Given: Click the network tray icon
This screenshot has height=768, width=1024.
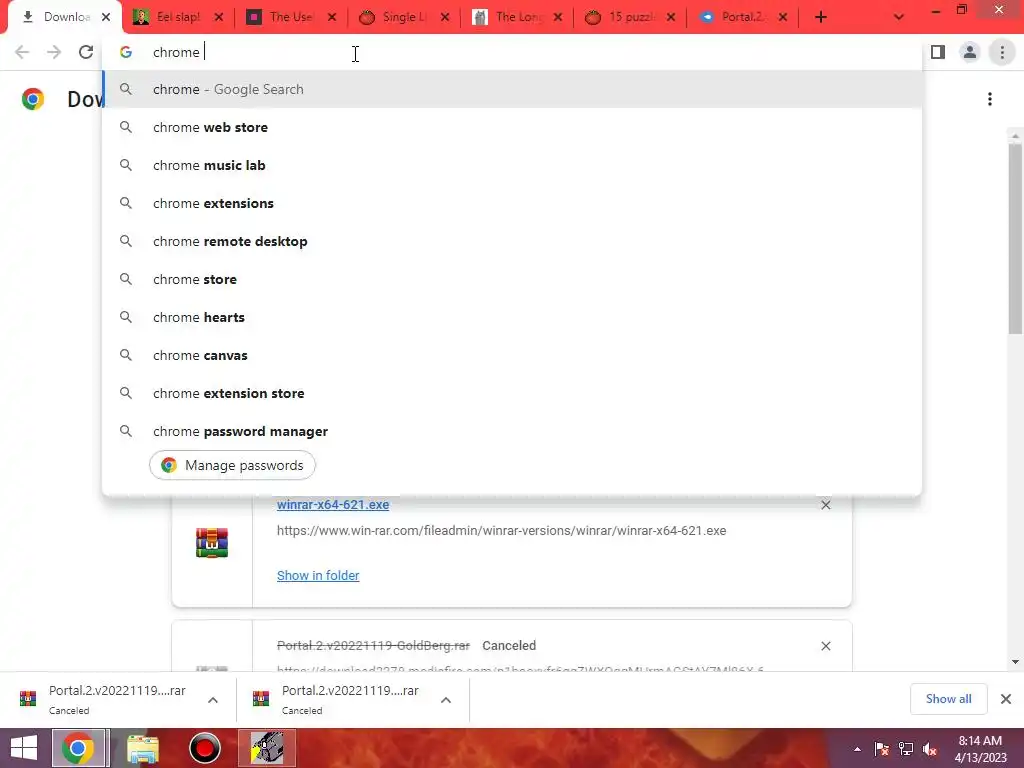Looking at the screenshot, I should click(x=906, y=749).
